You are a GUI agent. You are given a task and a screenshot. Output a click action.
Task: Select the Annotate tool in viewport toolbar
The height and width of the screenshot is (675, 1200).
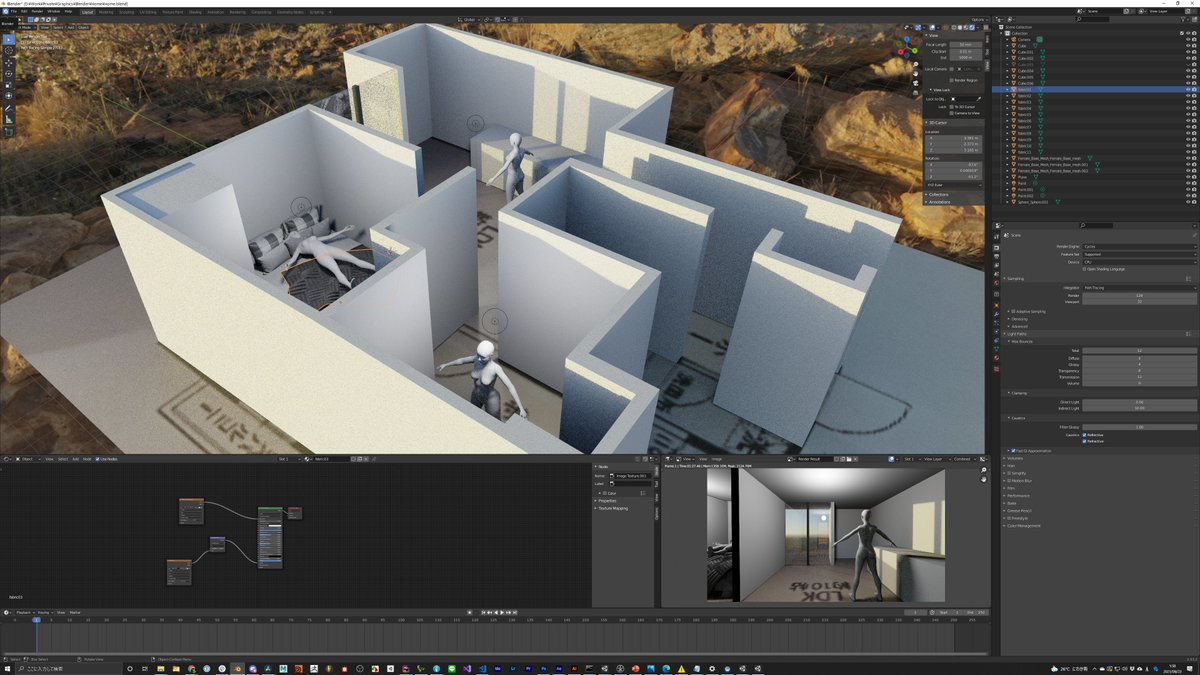coord(9,108)
